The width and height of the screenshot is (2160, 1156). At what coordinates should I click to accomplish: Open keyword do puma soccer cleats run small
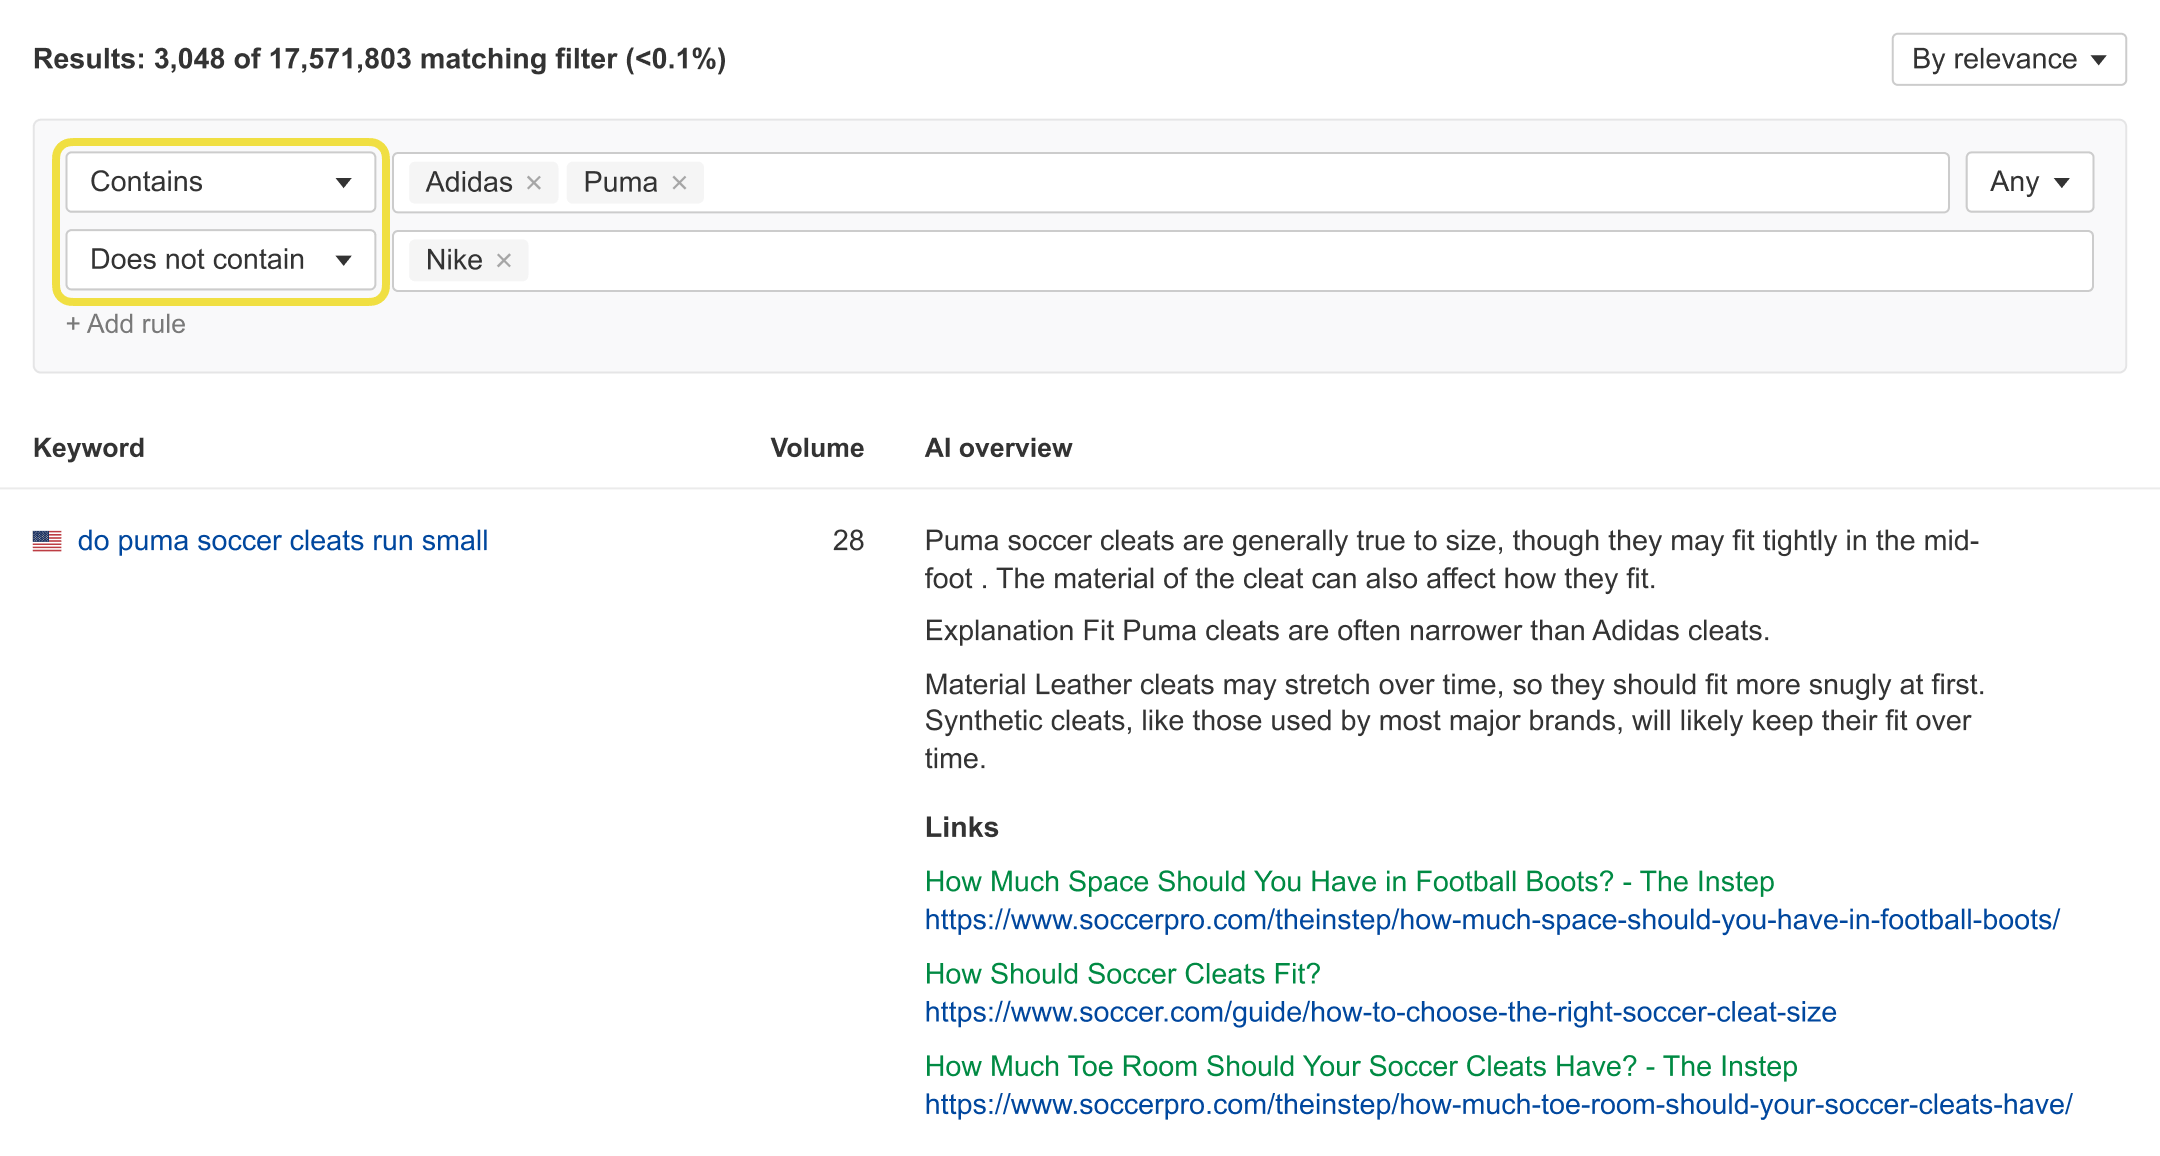282,541
